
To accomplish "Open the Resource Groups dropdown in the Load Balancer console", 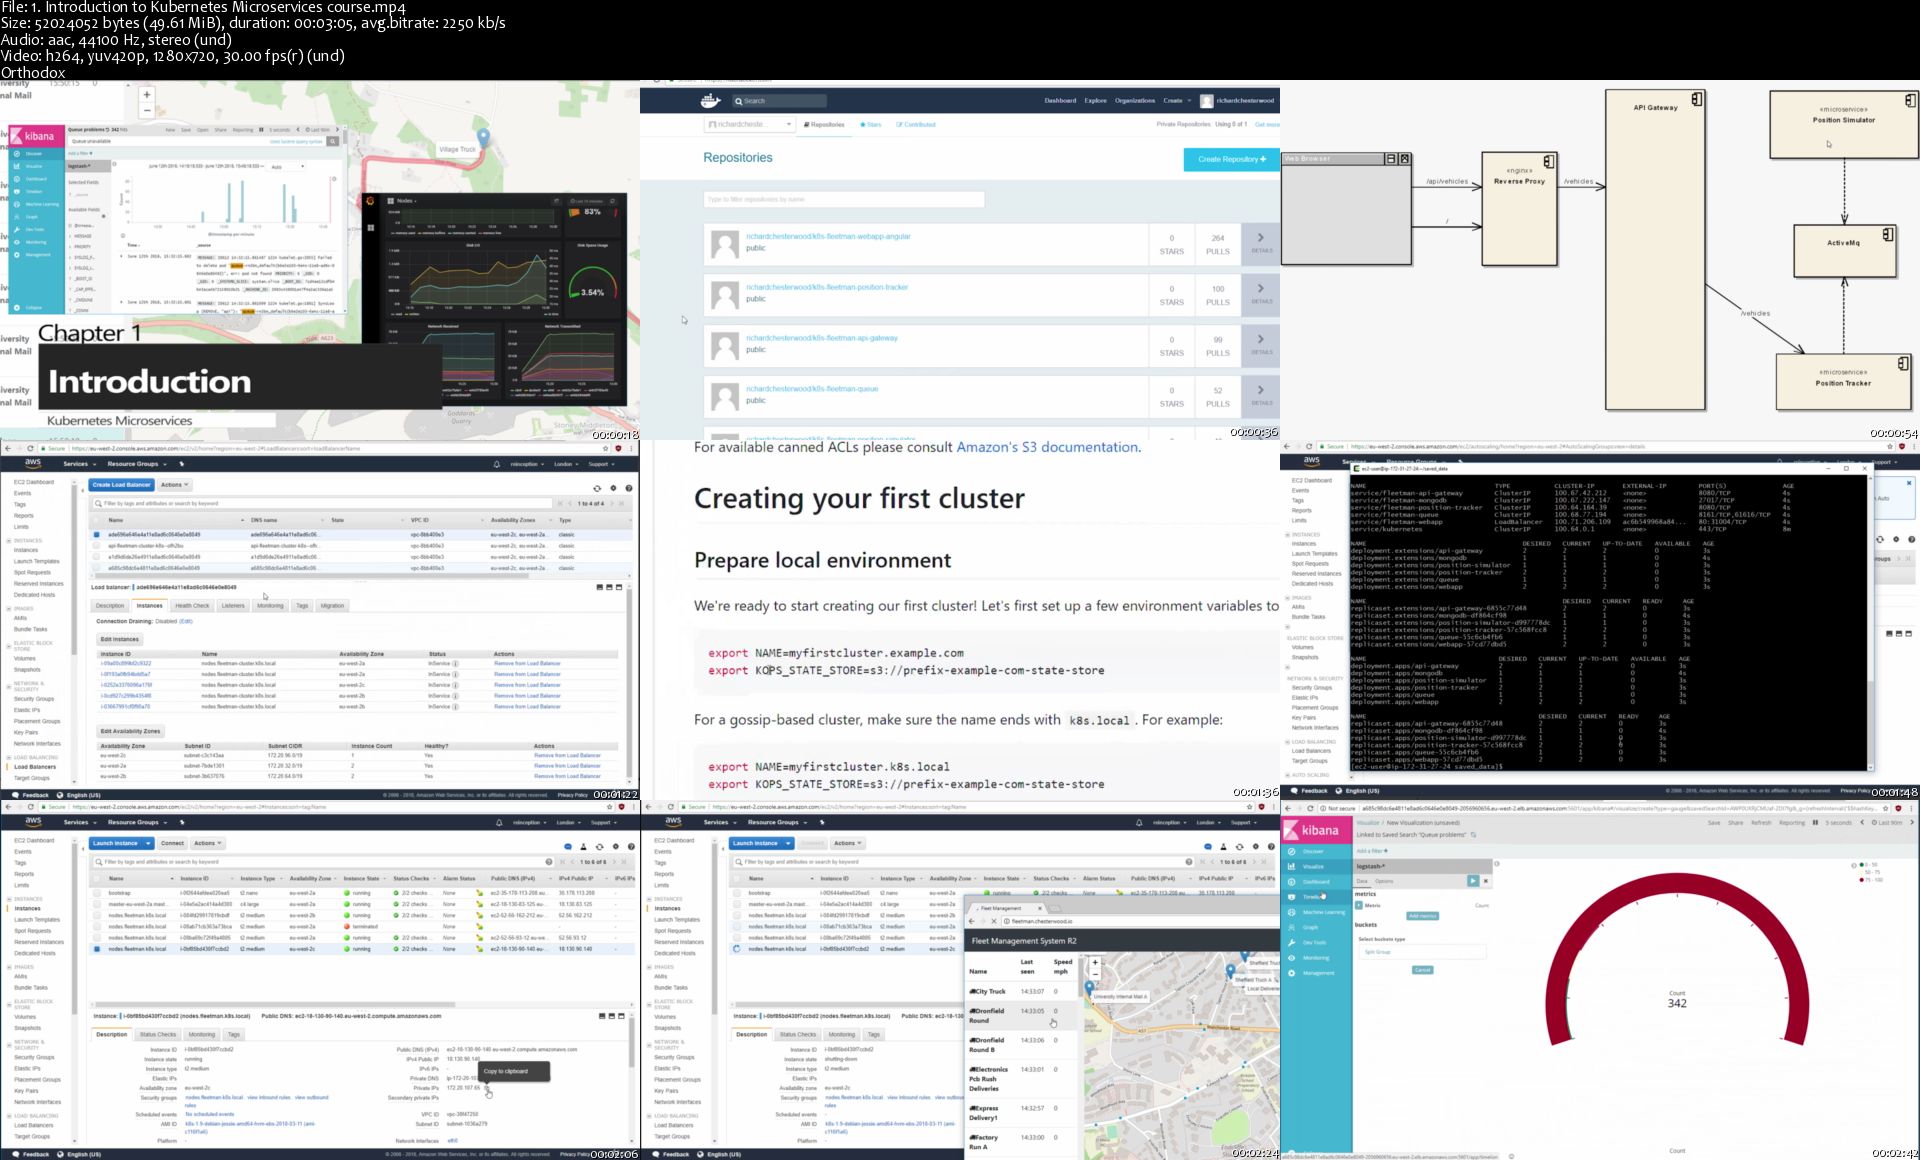I will [x=136, y=464].
